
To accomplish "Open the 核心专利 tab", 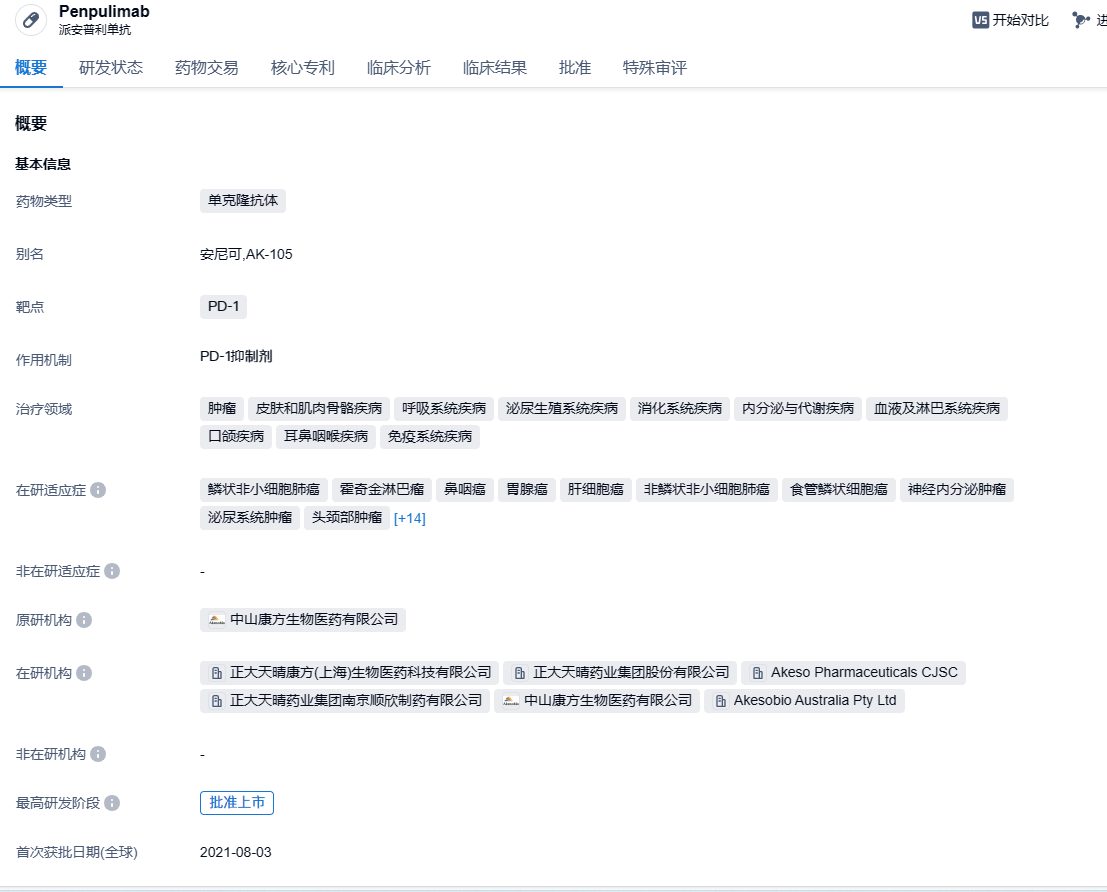I will tap(302, 68).
